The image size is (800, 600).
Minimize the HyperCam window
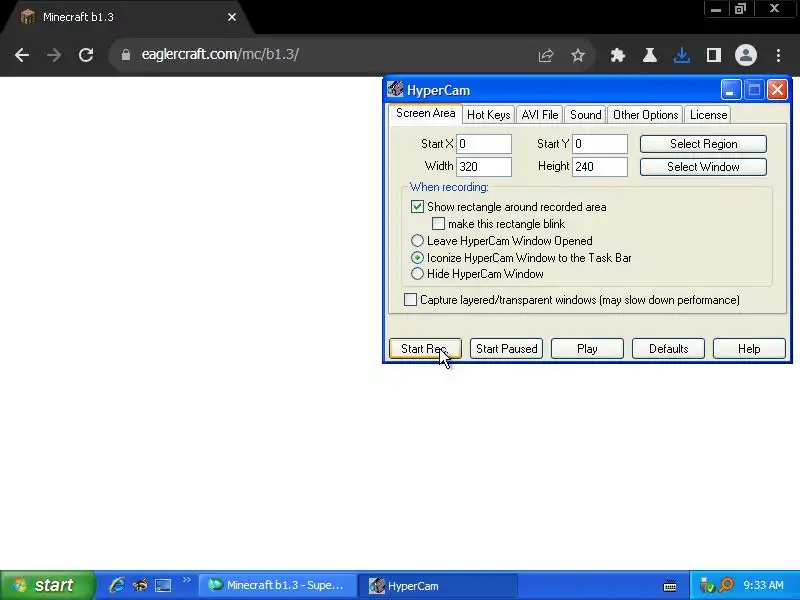[731, 90]
